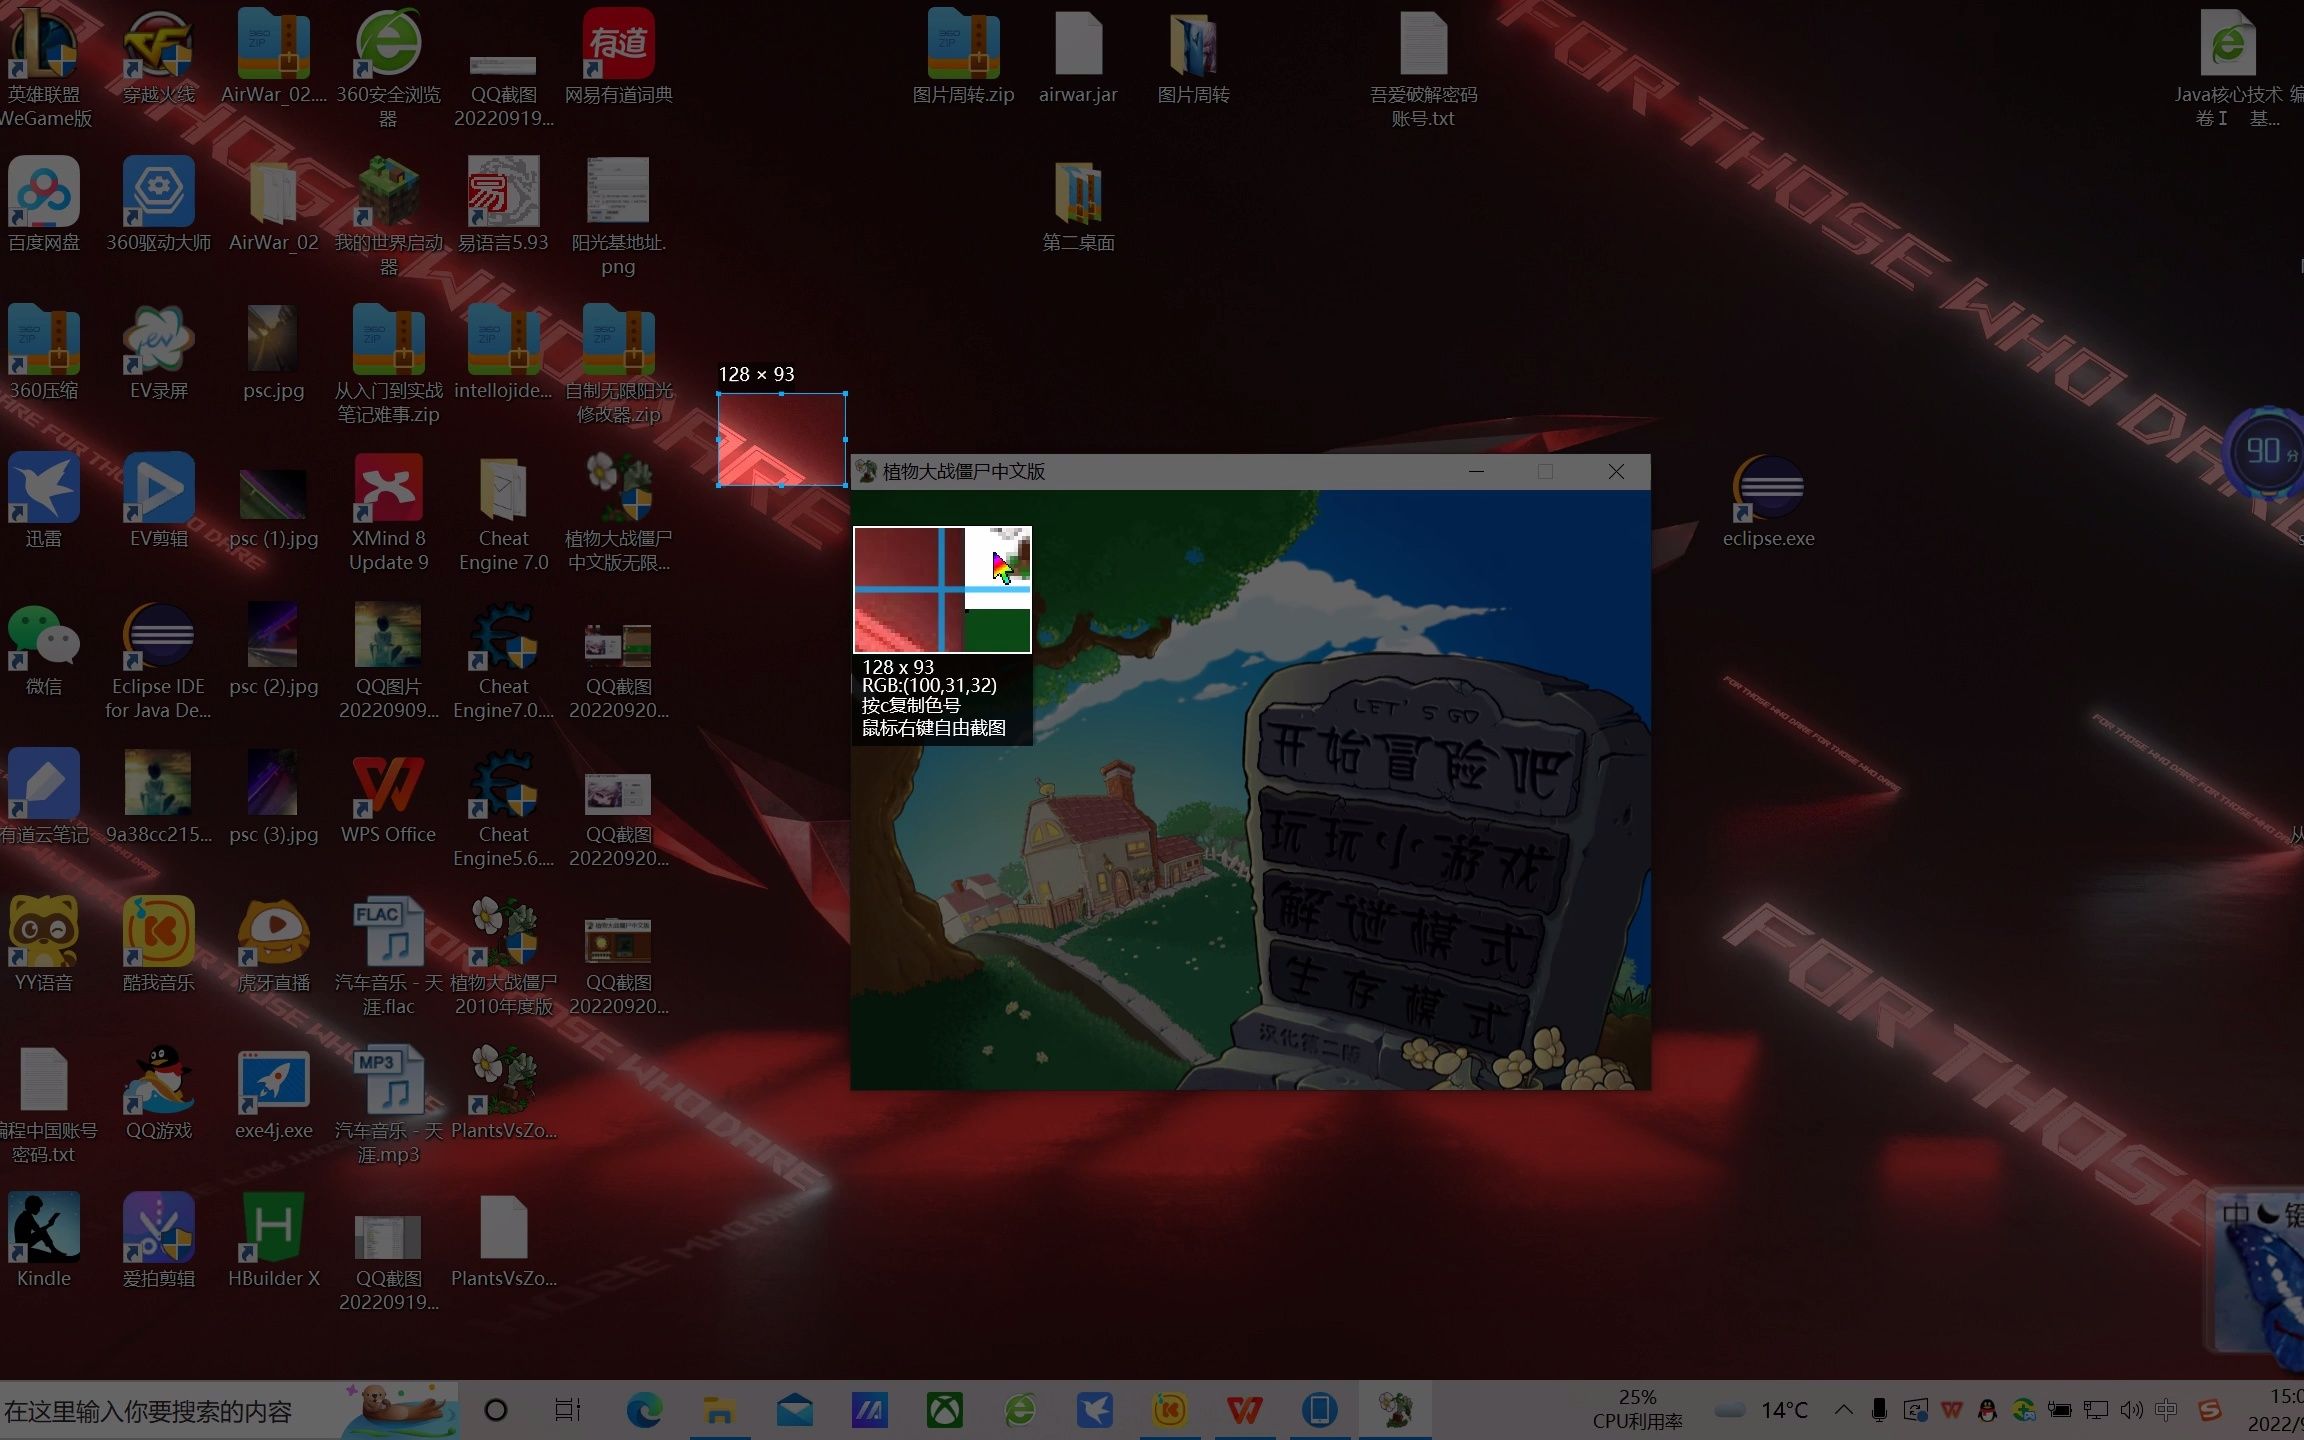The width and height of the screenshot is (2304, 1440).
Task: Open the 360安全浏览器 desktop icon
Action: coord(388,66)
